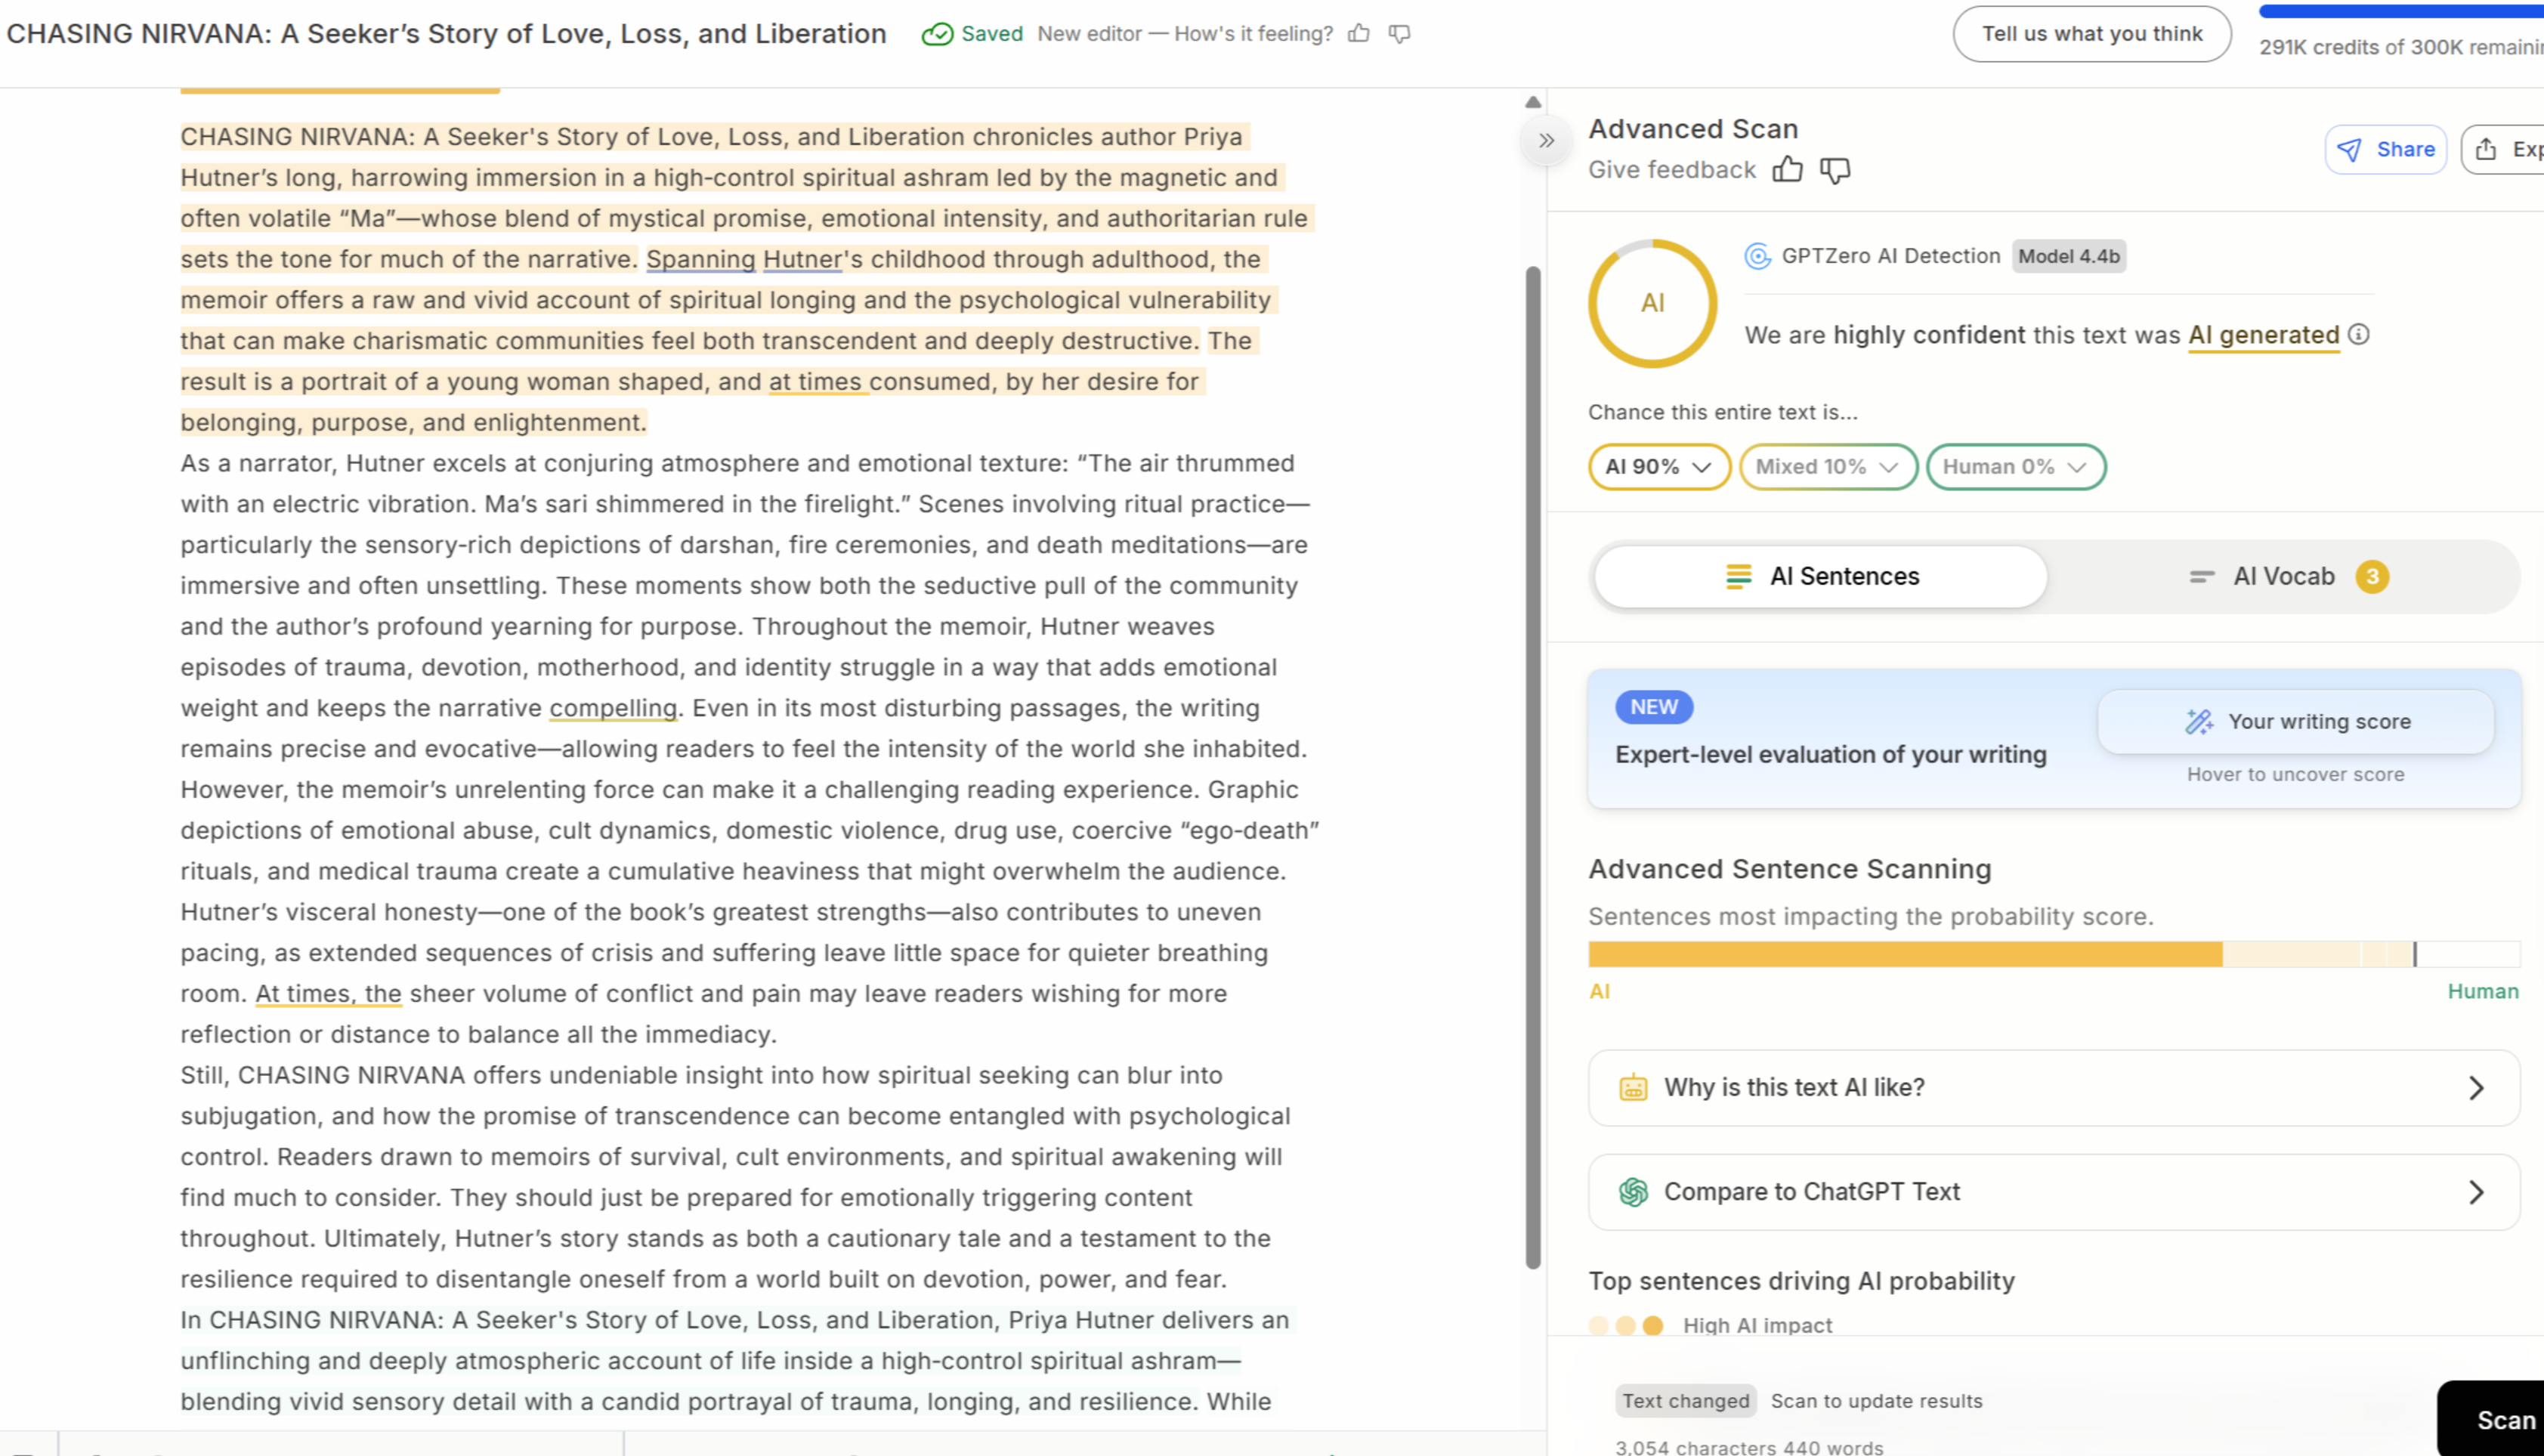
Task: Click the AI-Human sentence probability bar
Action: coord(2053,954)
